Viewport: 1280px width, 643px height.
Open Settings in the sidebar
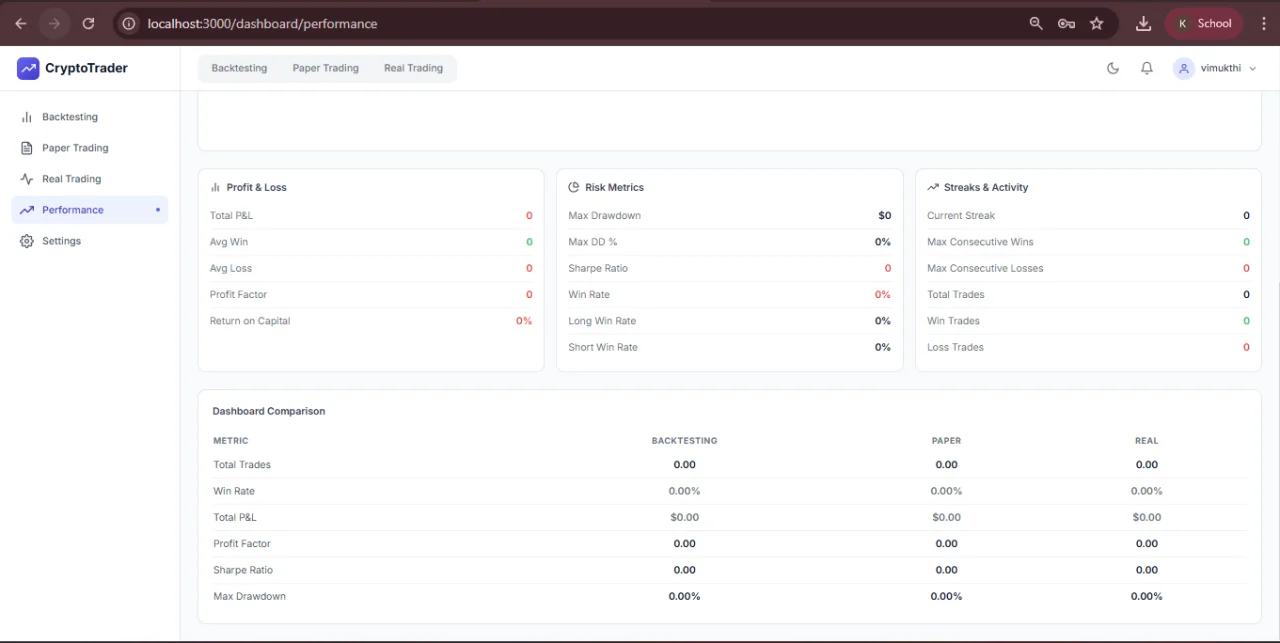(89, 241)
